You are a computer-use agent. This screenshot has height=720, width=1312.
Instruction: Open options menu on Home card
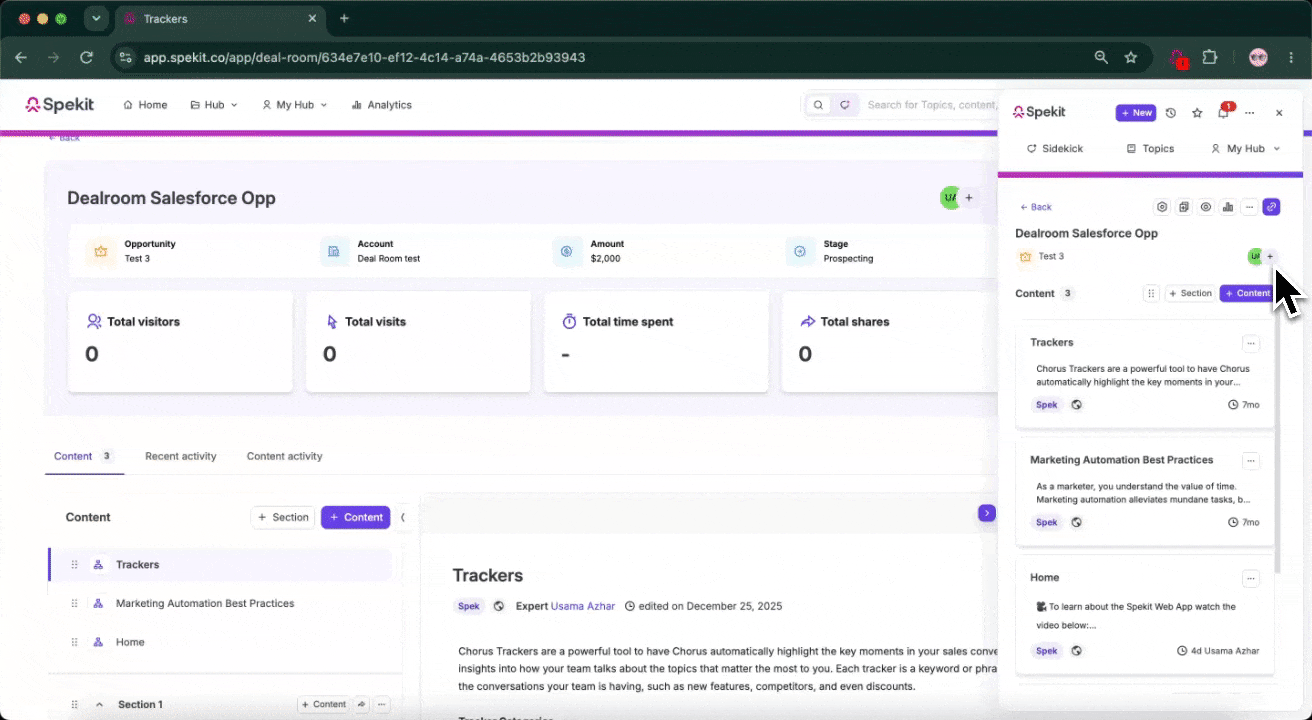1251,578
